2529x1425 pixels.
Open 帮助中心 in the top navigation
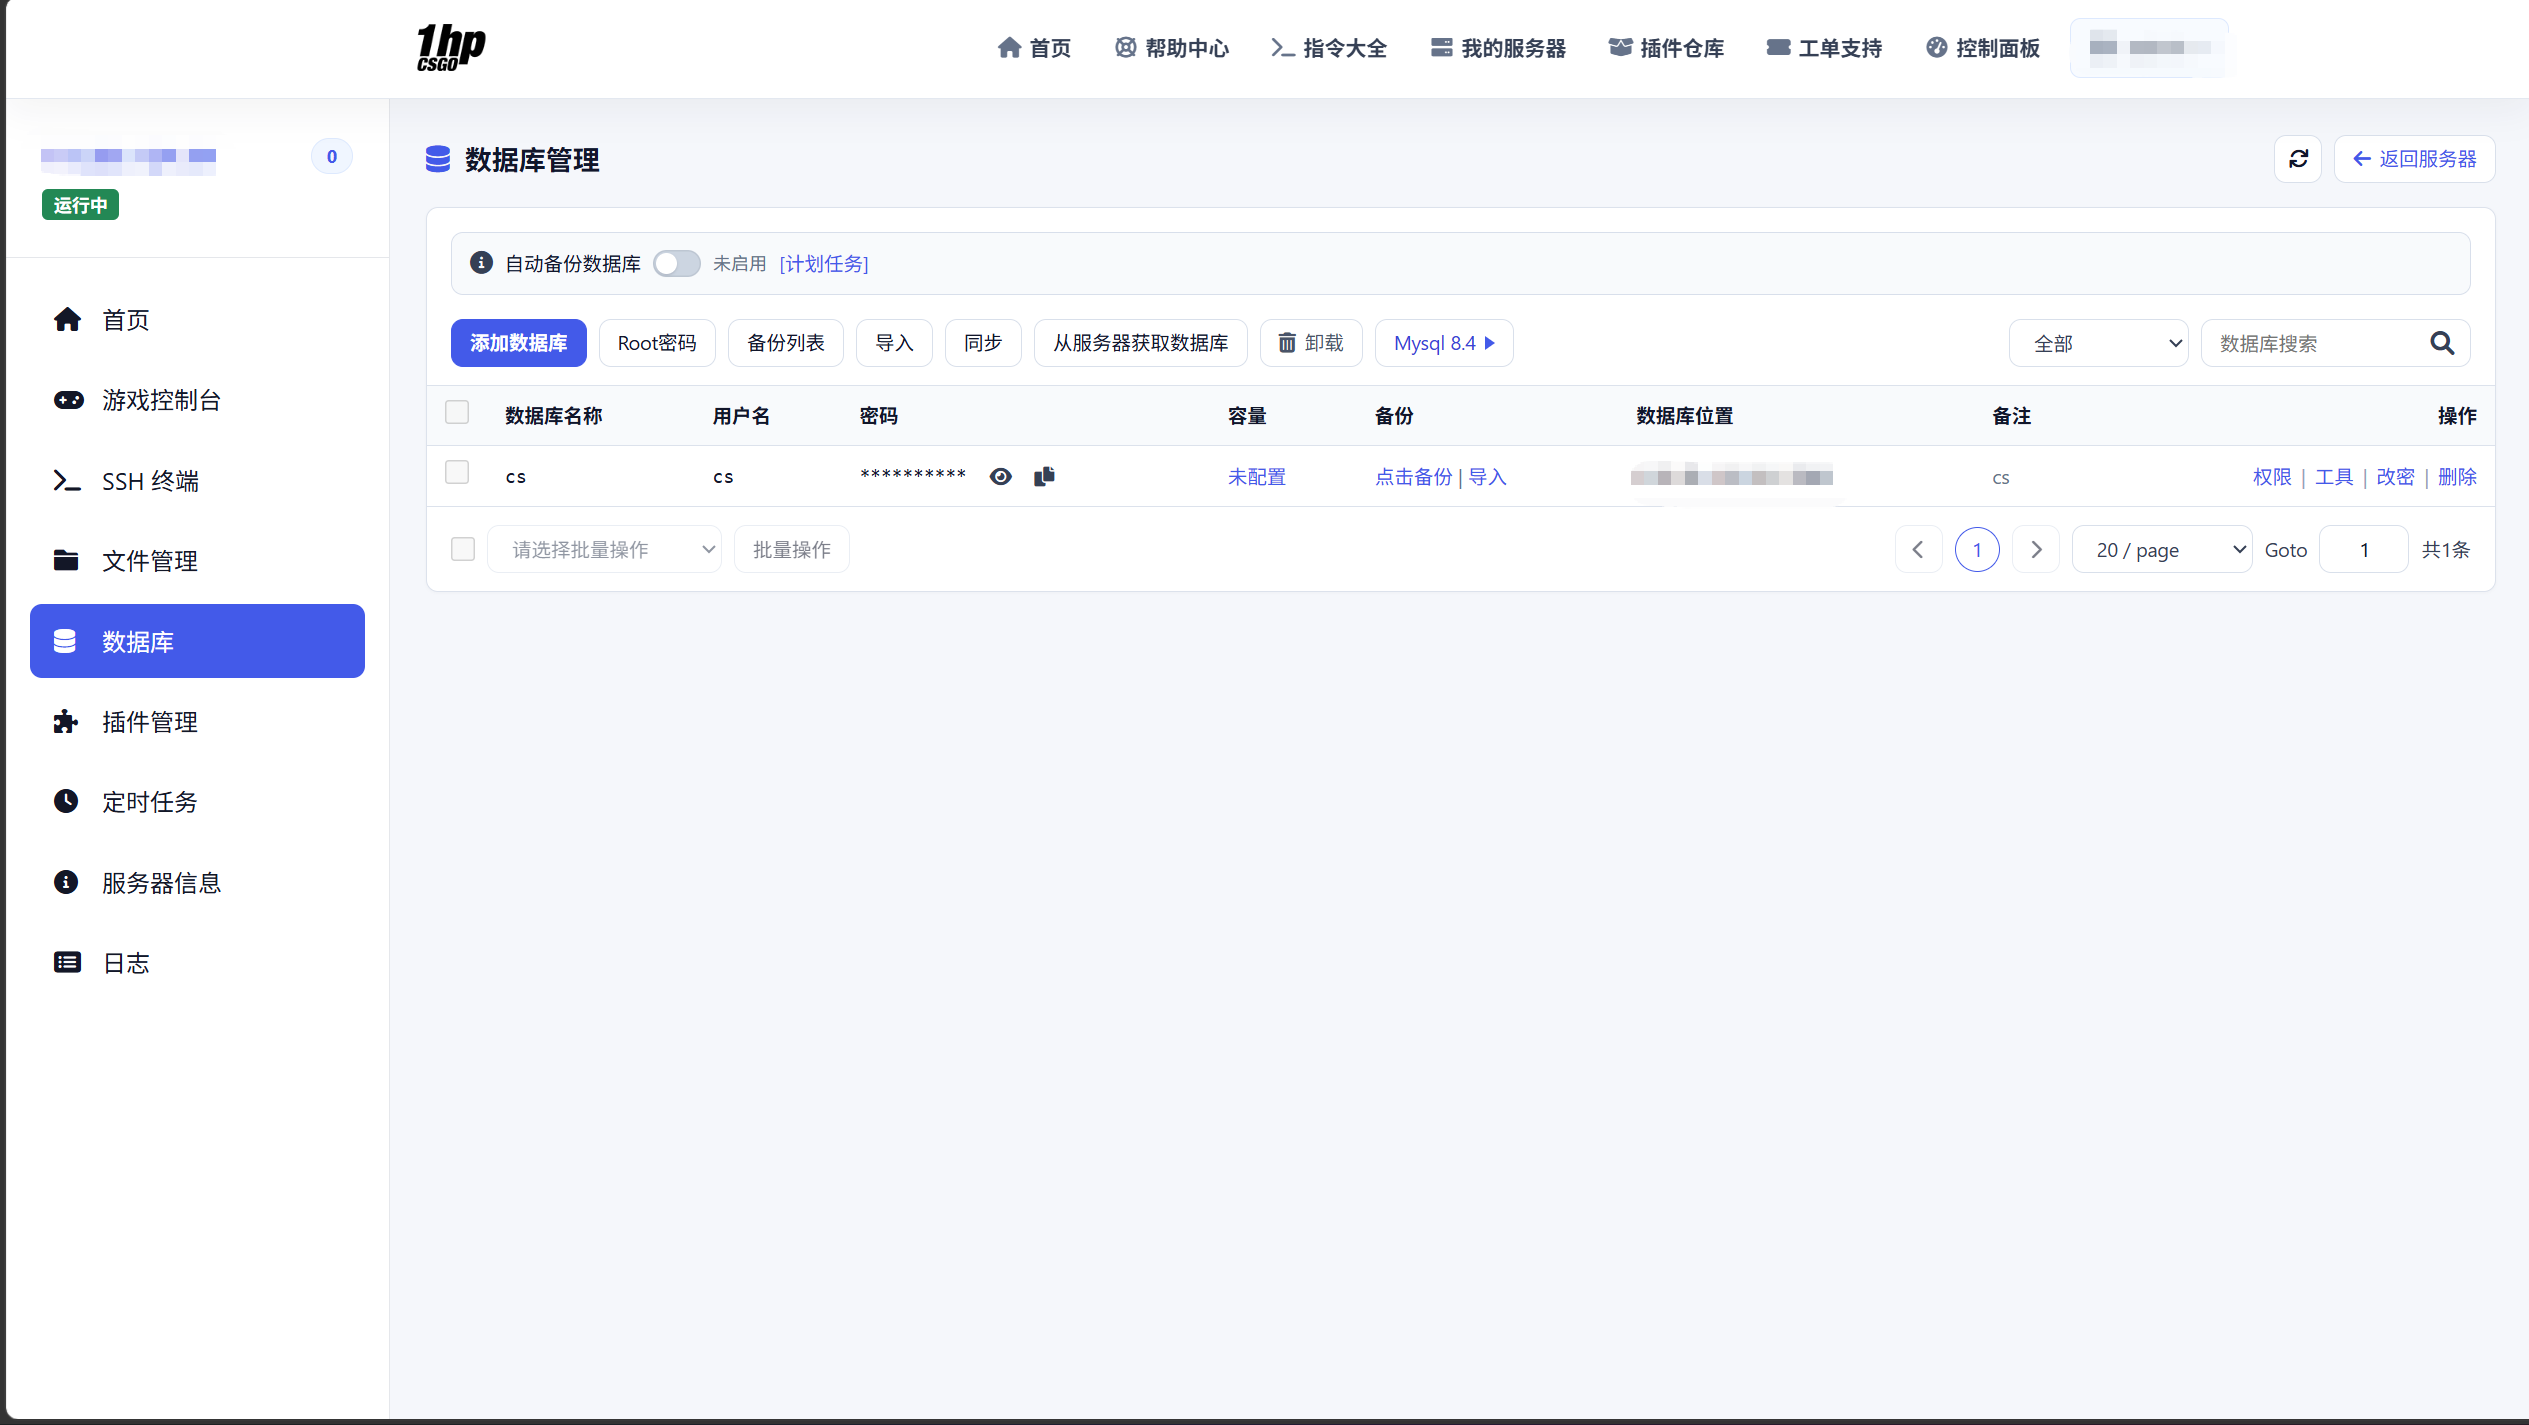coord(1172,48)
